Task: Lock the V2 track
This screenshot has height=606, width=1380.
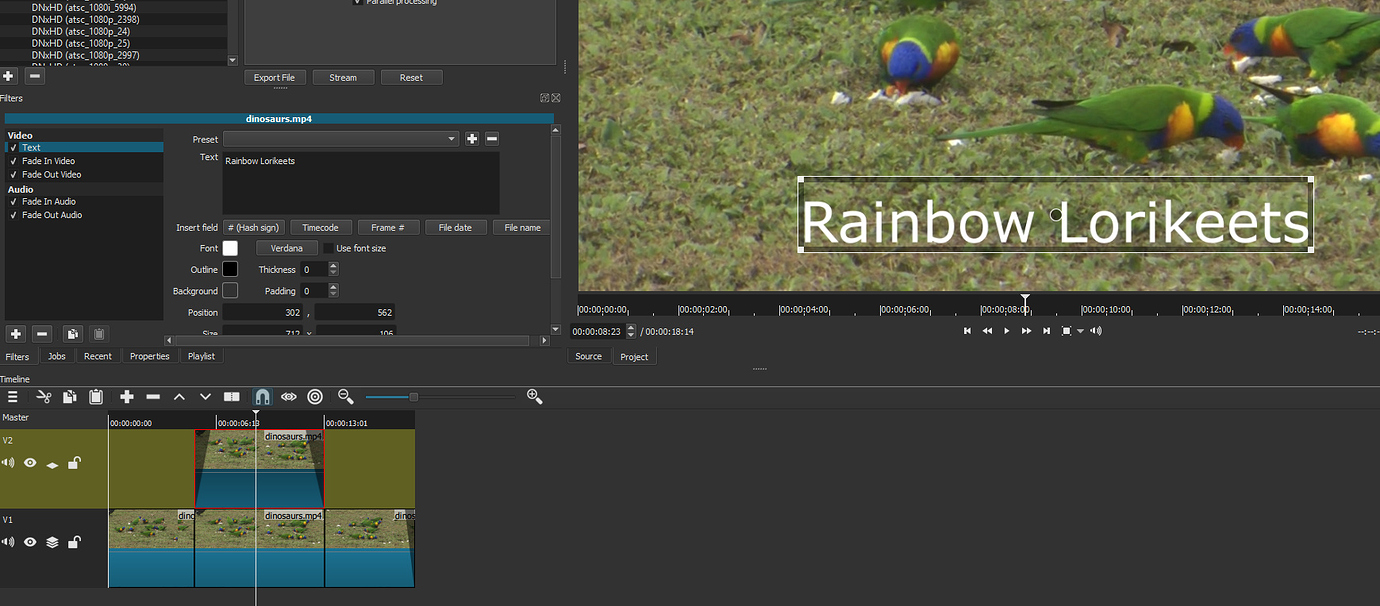Action: point(74,462)
